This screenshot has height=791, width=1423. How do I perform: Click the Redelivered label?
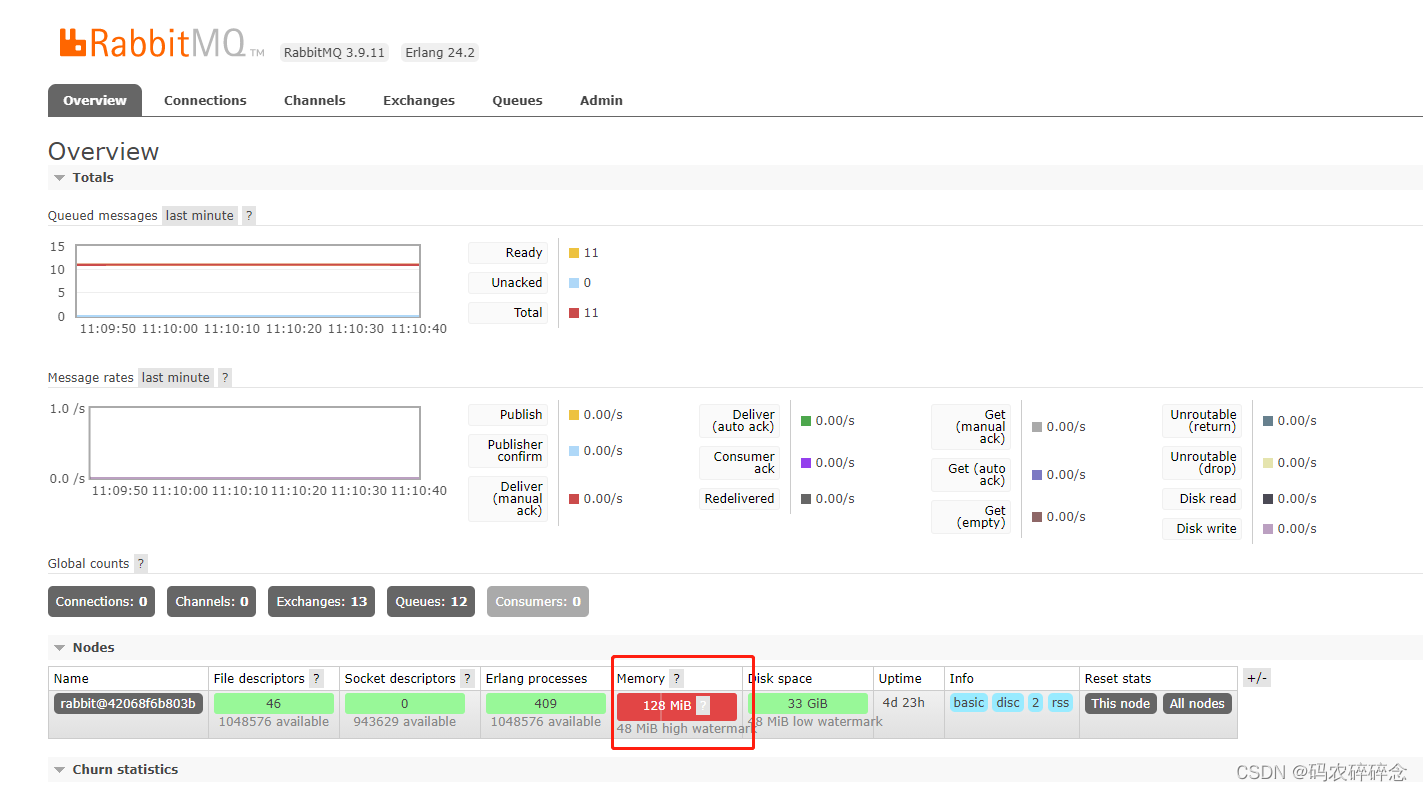point(739,499)
